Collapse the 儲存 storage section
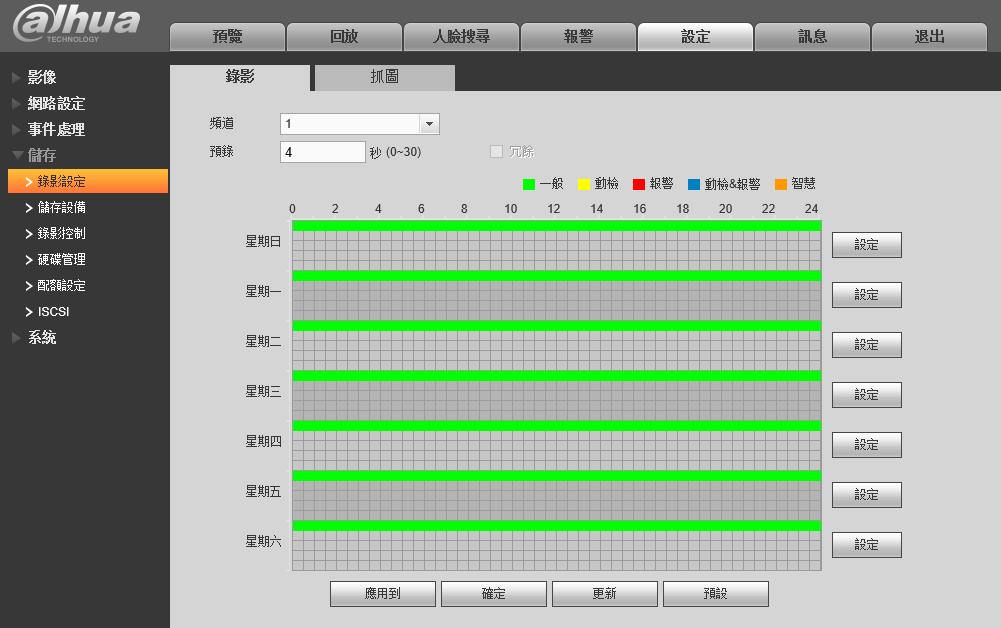 pos(42,155)
